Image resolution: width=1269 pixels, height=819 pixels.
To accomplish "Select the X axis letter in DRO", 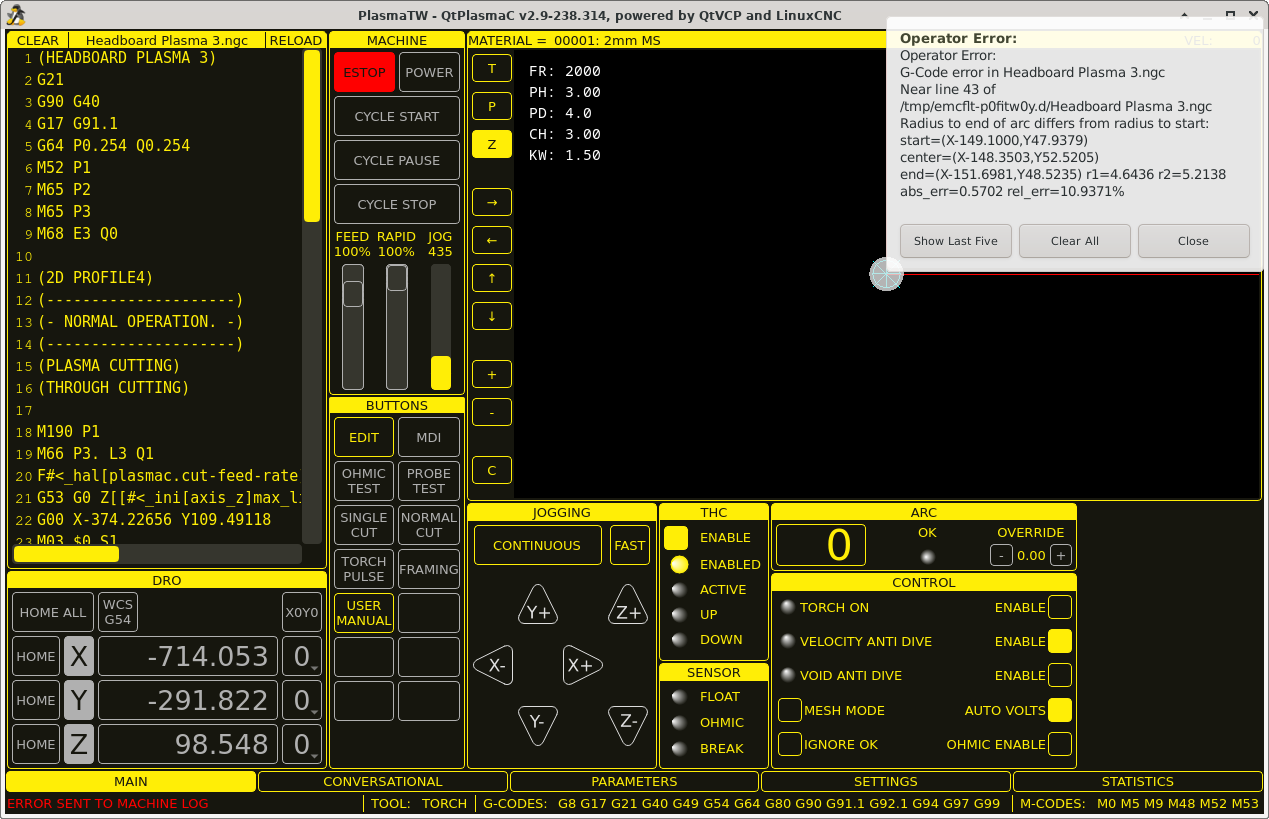I will click(79, 657).
